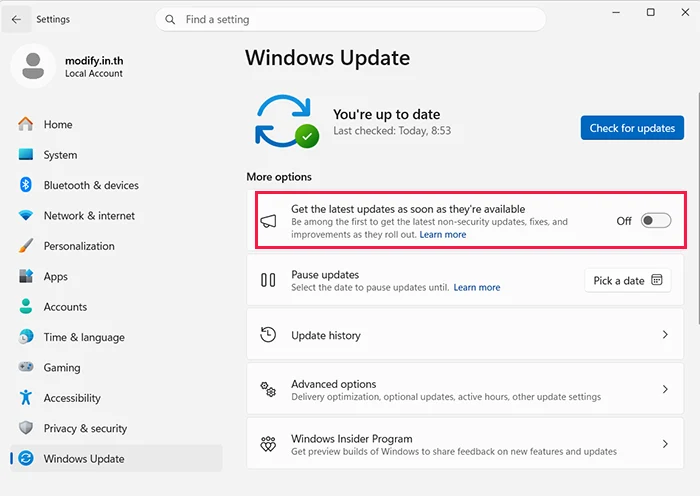Maximize the Settings window
The width and height of the screenshot is (700, 496).
651,13
